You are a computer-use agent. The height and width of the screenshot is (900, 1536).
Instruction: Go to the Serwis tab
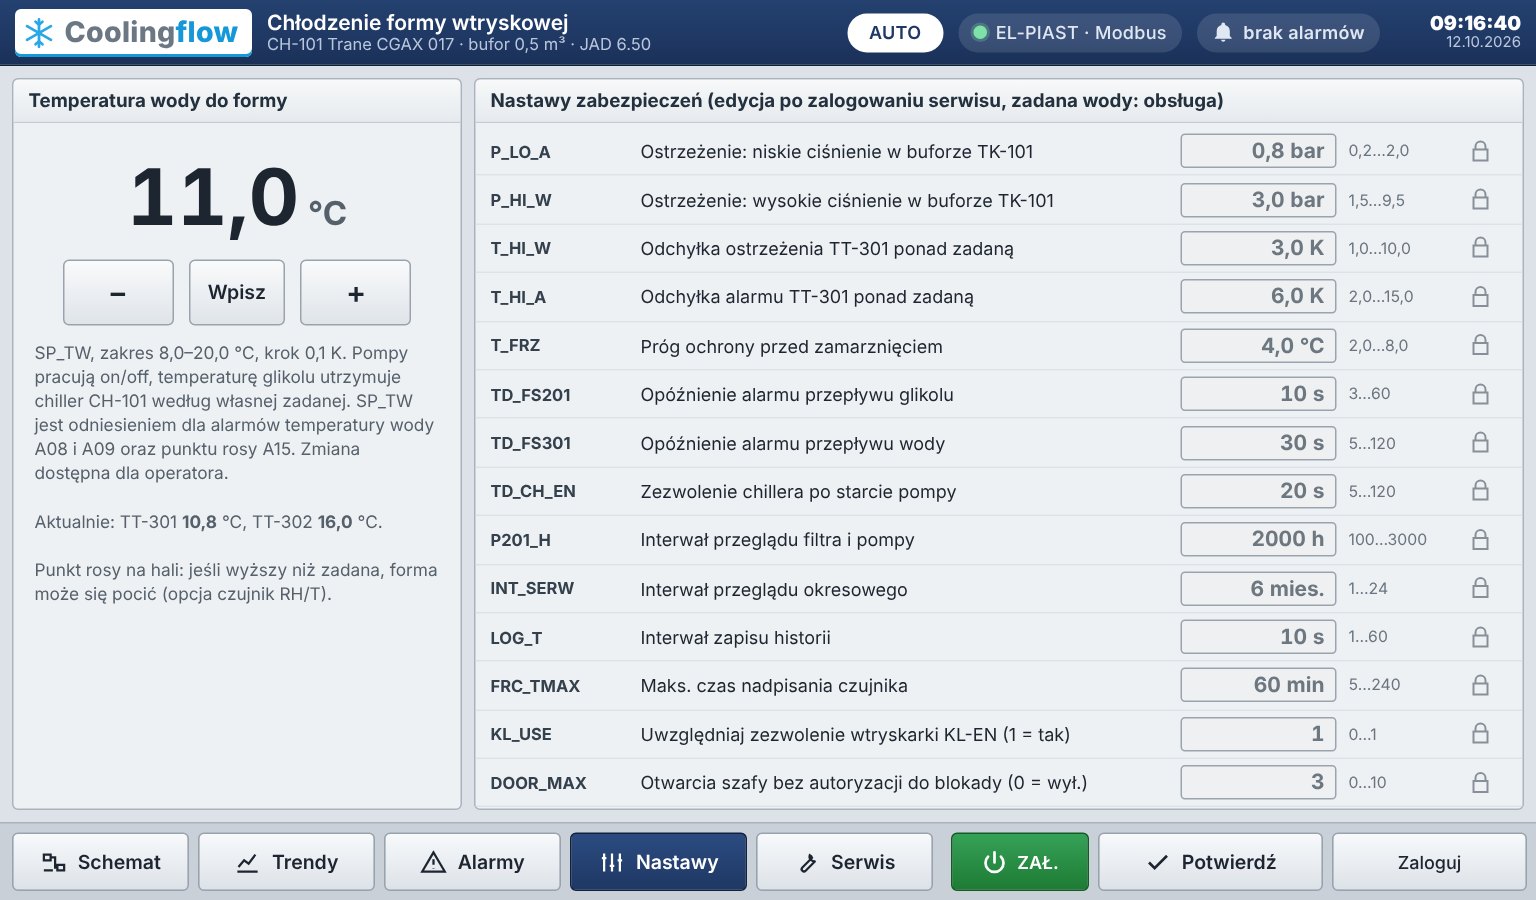tap(844, 862)
